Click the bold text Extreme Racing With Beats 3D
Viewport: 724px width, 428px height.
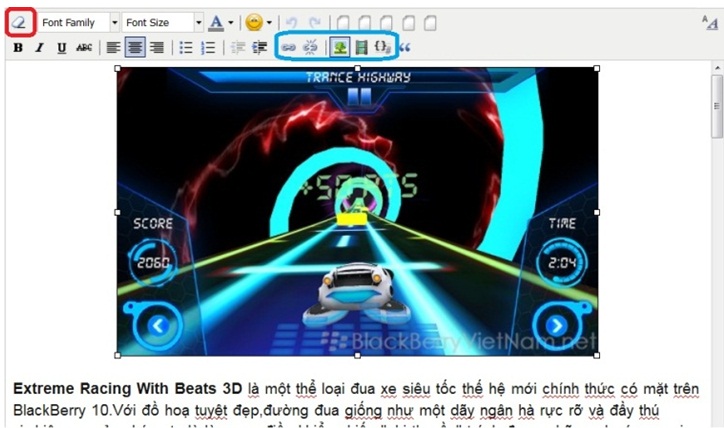(127, 388)
